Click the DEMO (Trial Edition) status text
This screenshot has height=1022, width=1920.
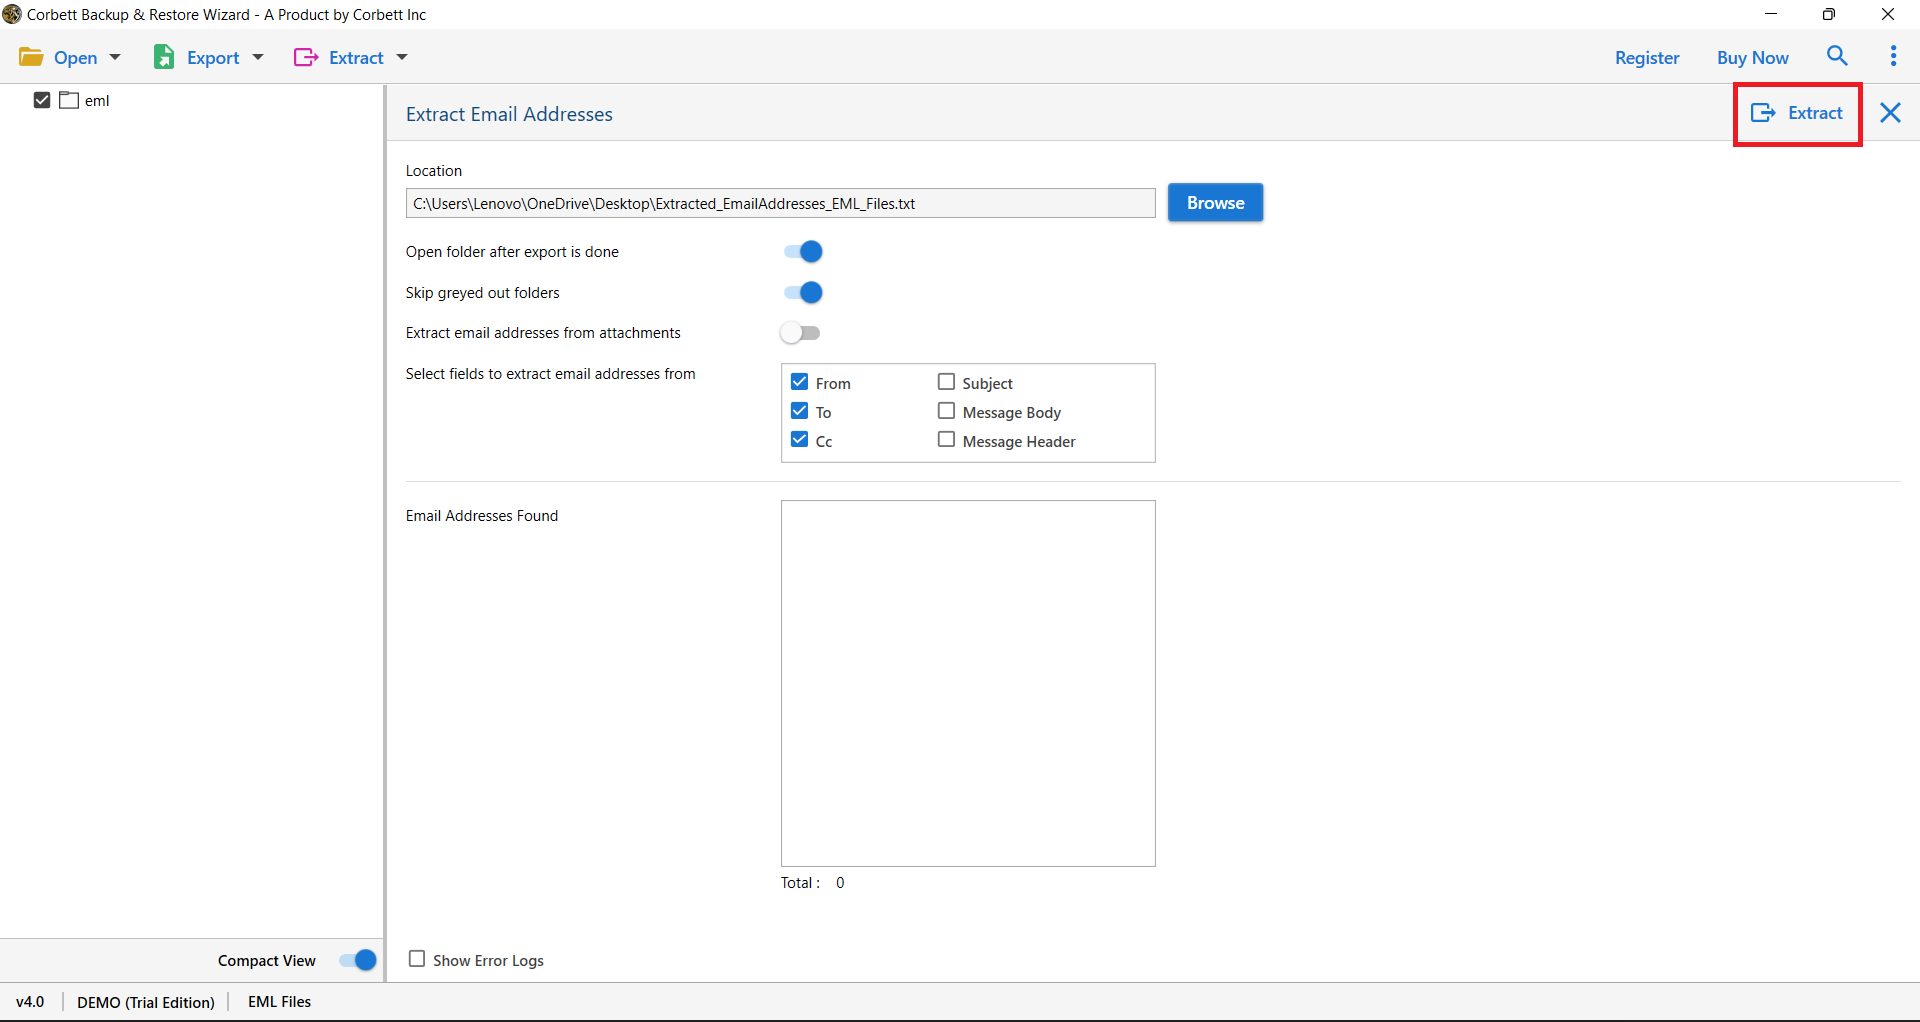point(146,1001)
